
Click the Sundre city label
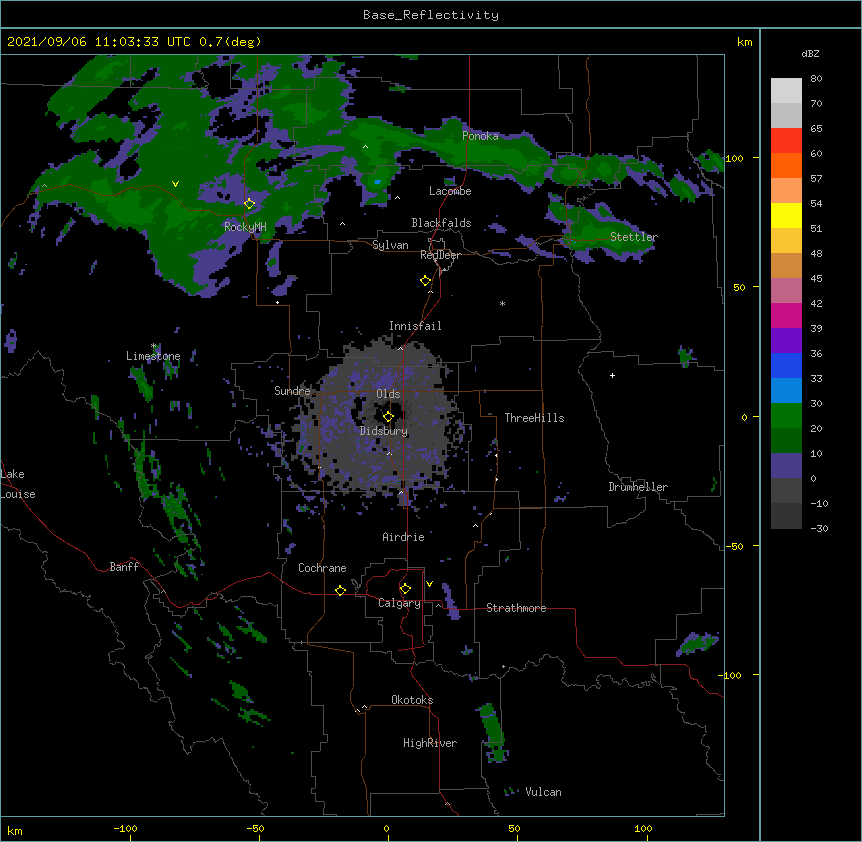[292, 391]
